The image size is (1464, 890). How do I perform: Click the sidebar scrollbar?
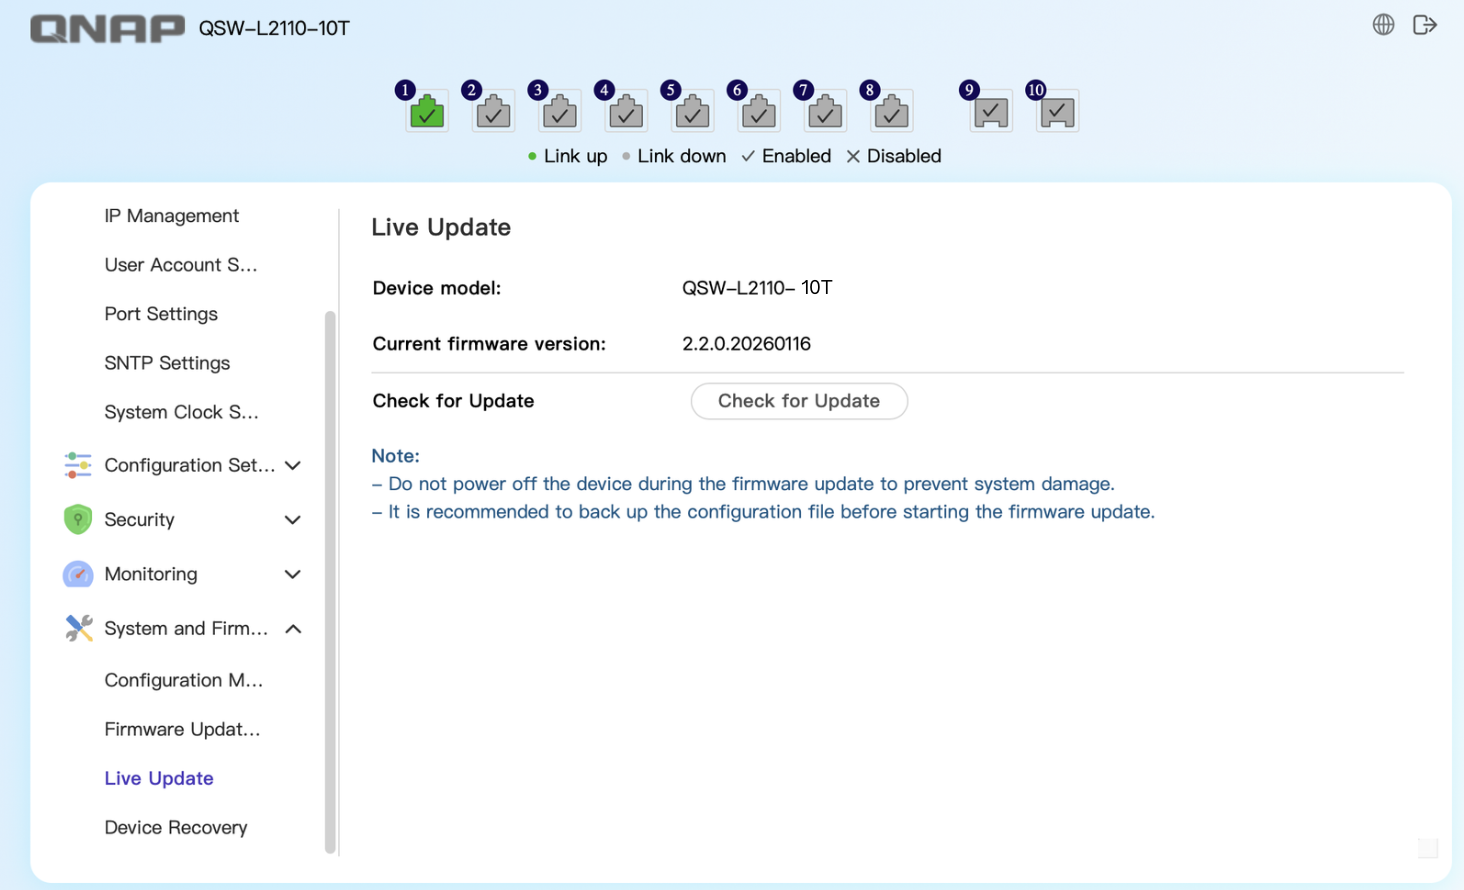[x=328, y=580]
